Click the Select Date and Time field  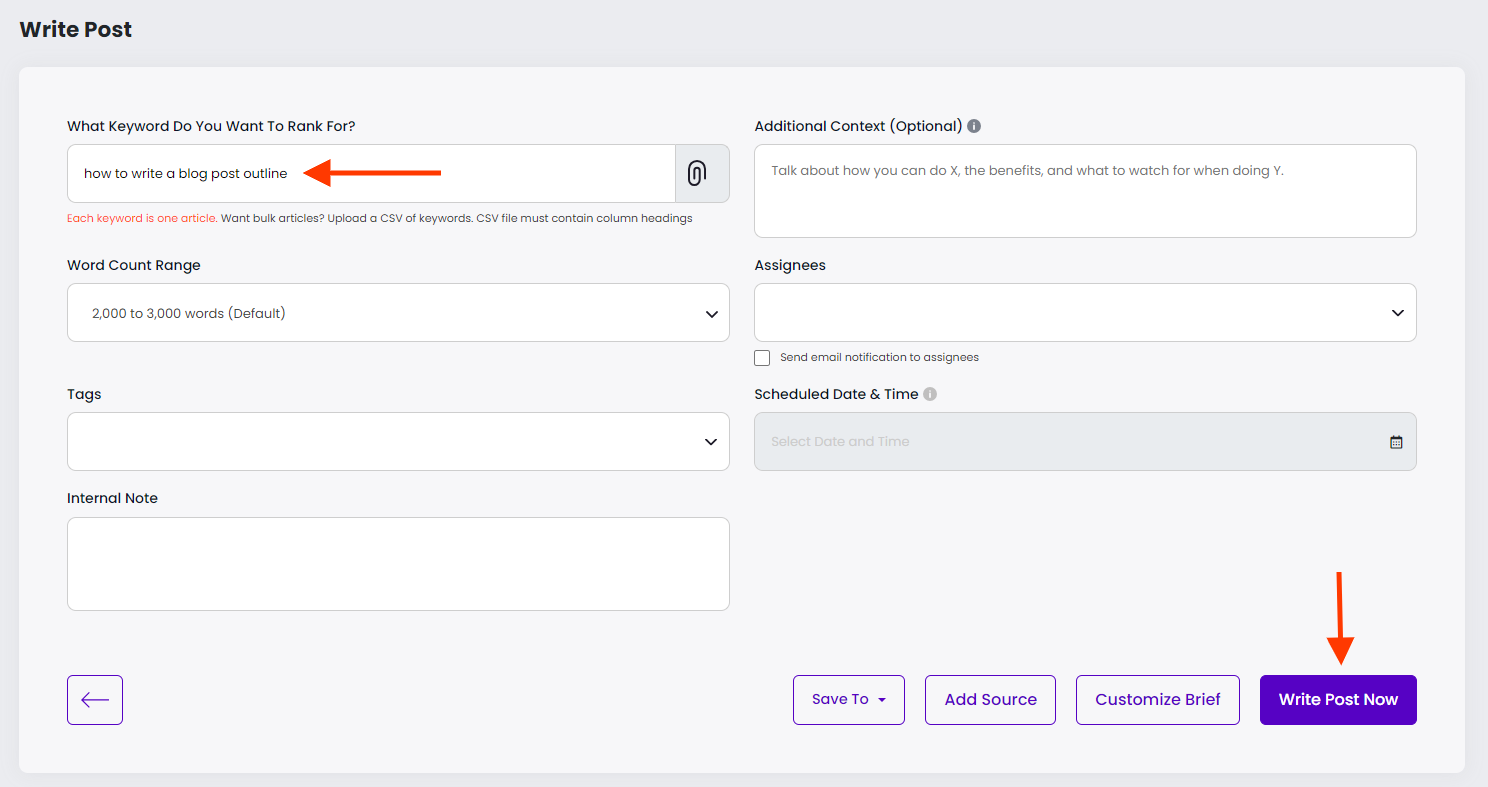[1070, 442]
